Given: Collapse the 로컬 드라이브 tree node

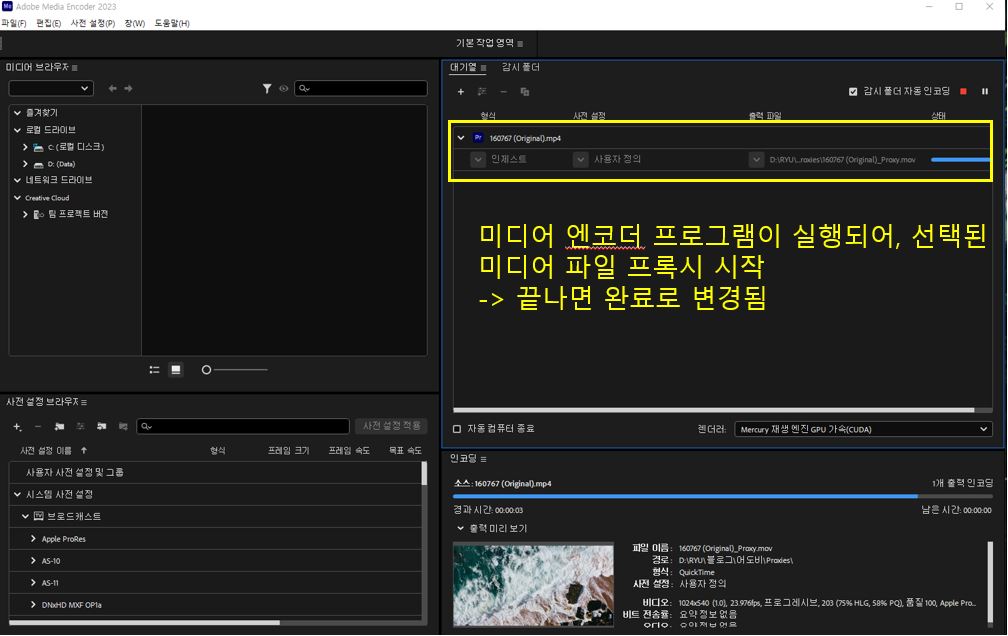Looking at the screenshot, I should 17,130.
